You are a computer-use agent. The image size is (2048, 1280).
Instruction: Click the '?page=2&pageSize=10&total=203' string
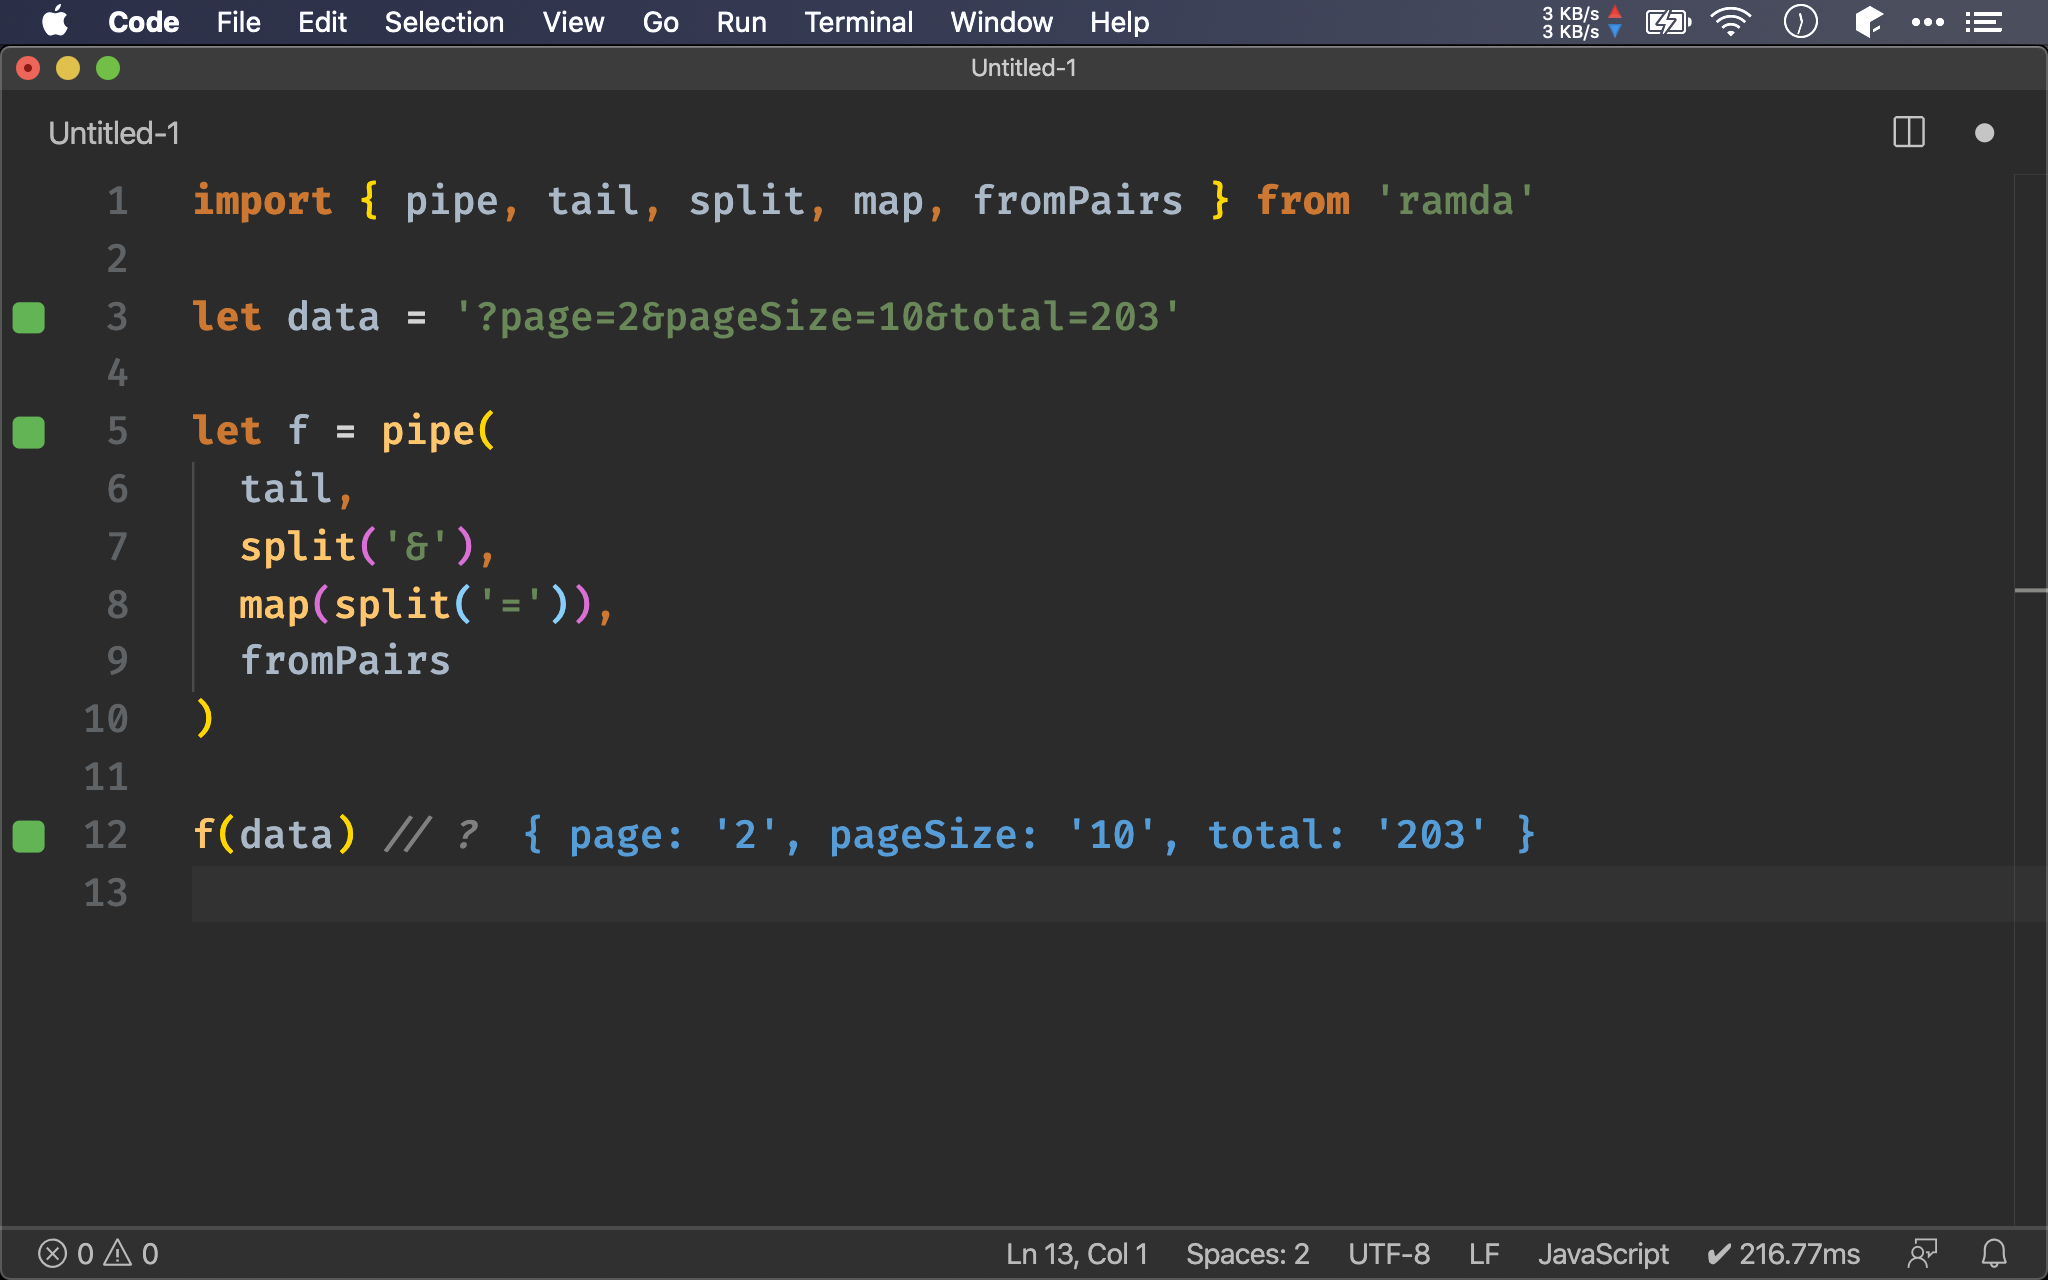(x=817, y=317)
